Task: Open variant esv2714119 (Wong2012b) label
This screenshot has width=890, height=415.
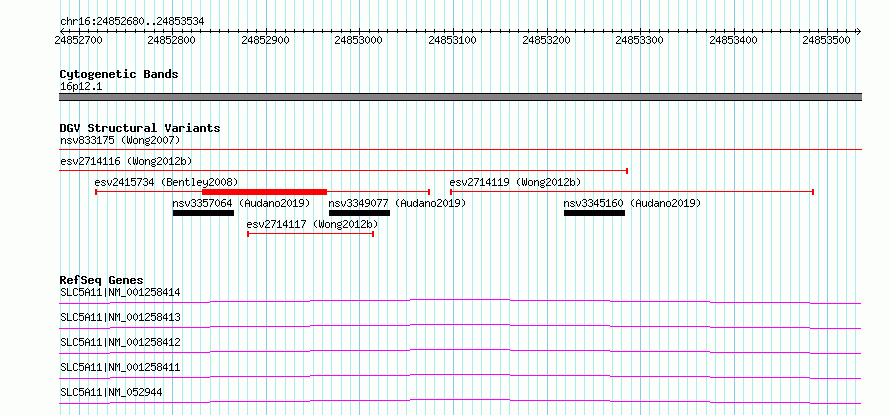Action: (x=515, y=182)
